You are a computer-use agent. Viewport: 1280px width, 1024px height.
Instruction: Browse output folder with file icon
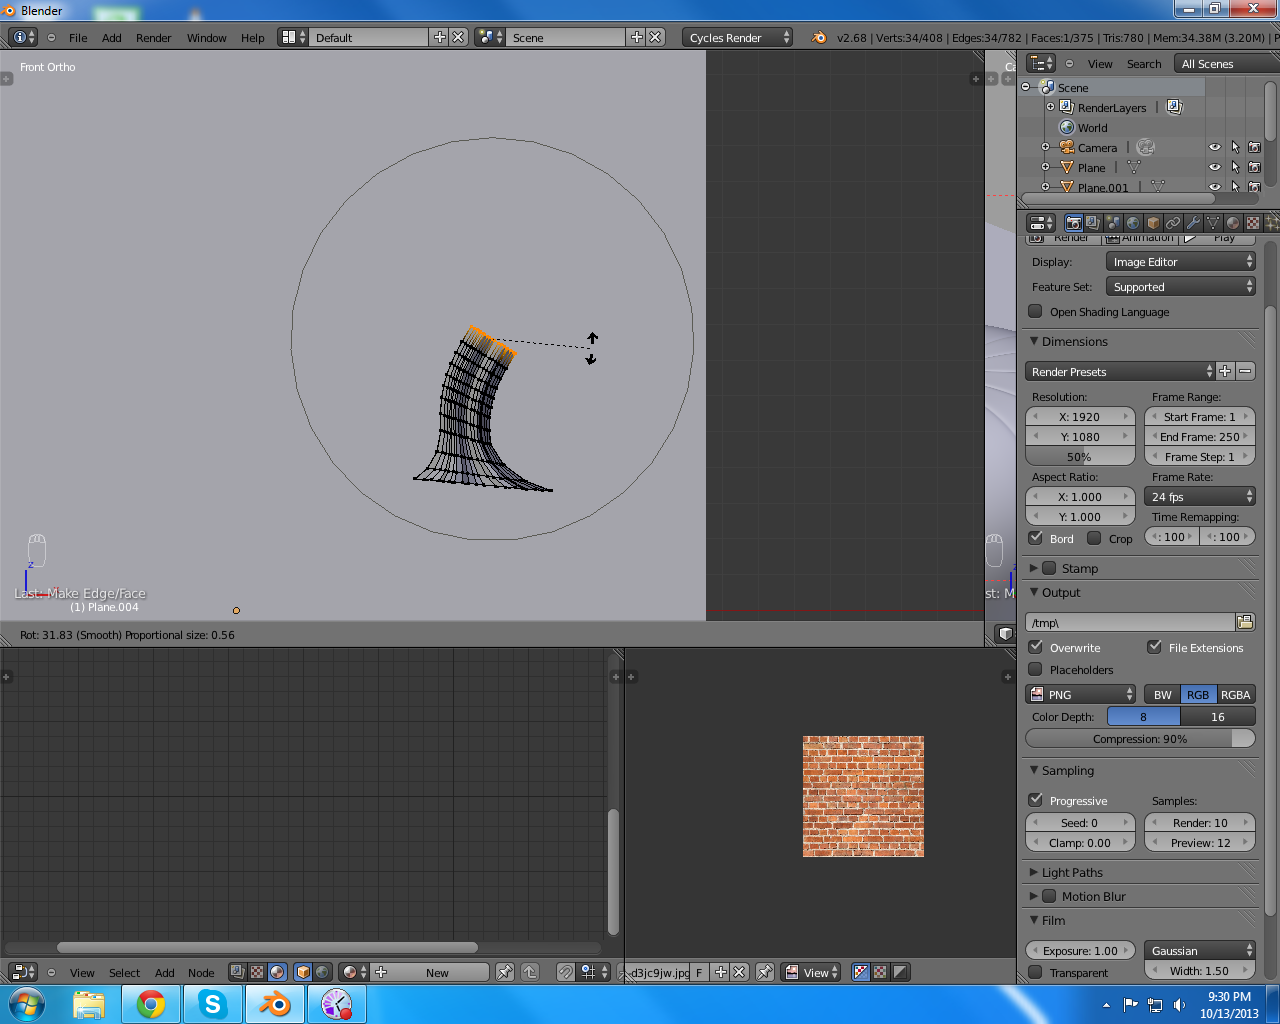click(x=1245, y=622)
